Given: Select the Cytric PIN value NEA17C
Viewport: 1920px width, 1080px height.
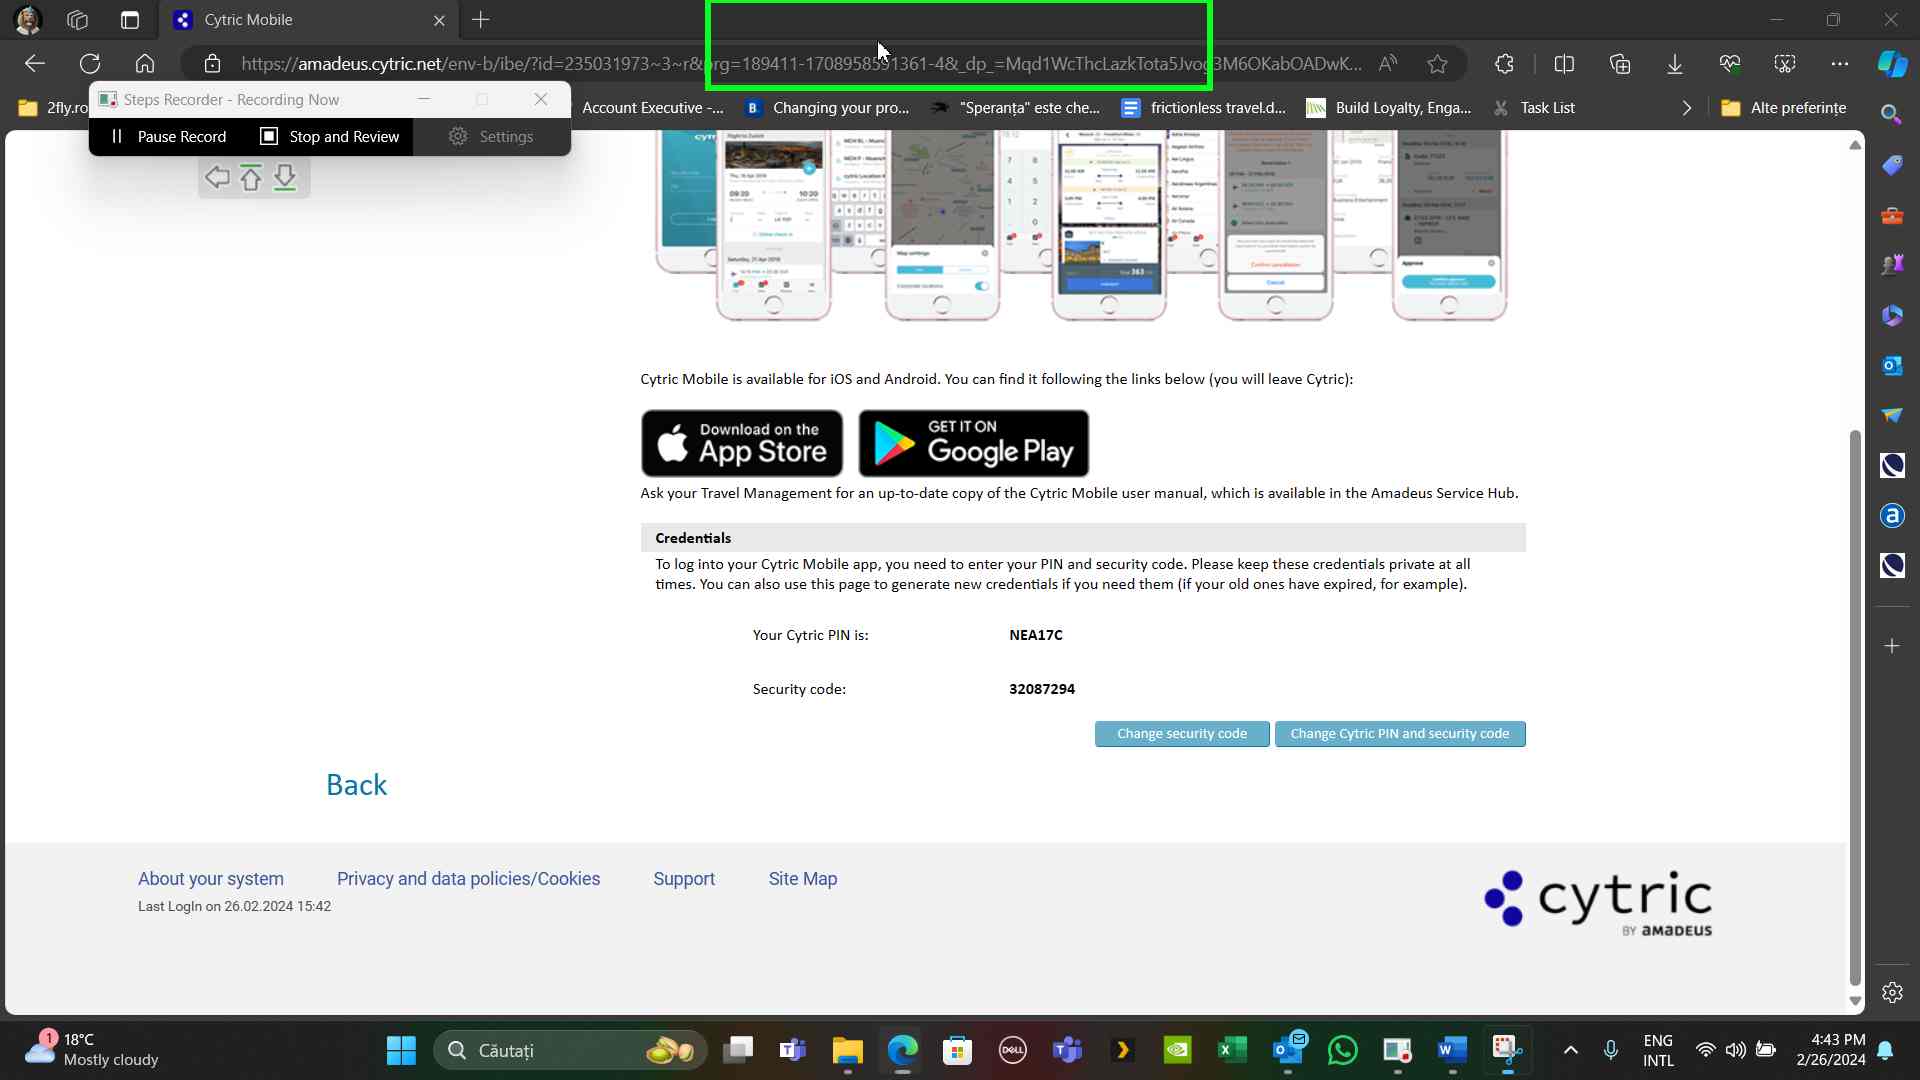Looking at the screenshot, I should (x=1036, y=635).
